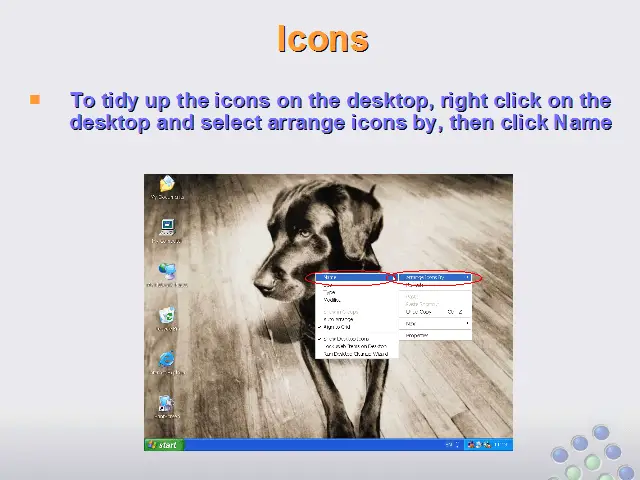Screen dimensions: 640x480
Task: Toggle Align to Grid option
Action: (340, 327)
